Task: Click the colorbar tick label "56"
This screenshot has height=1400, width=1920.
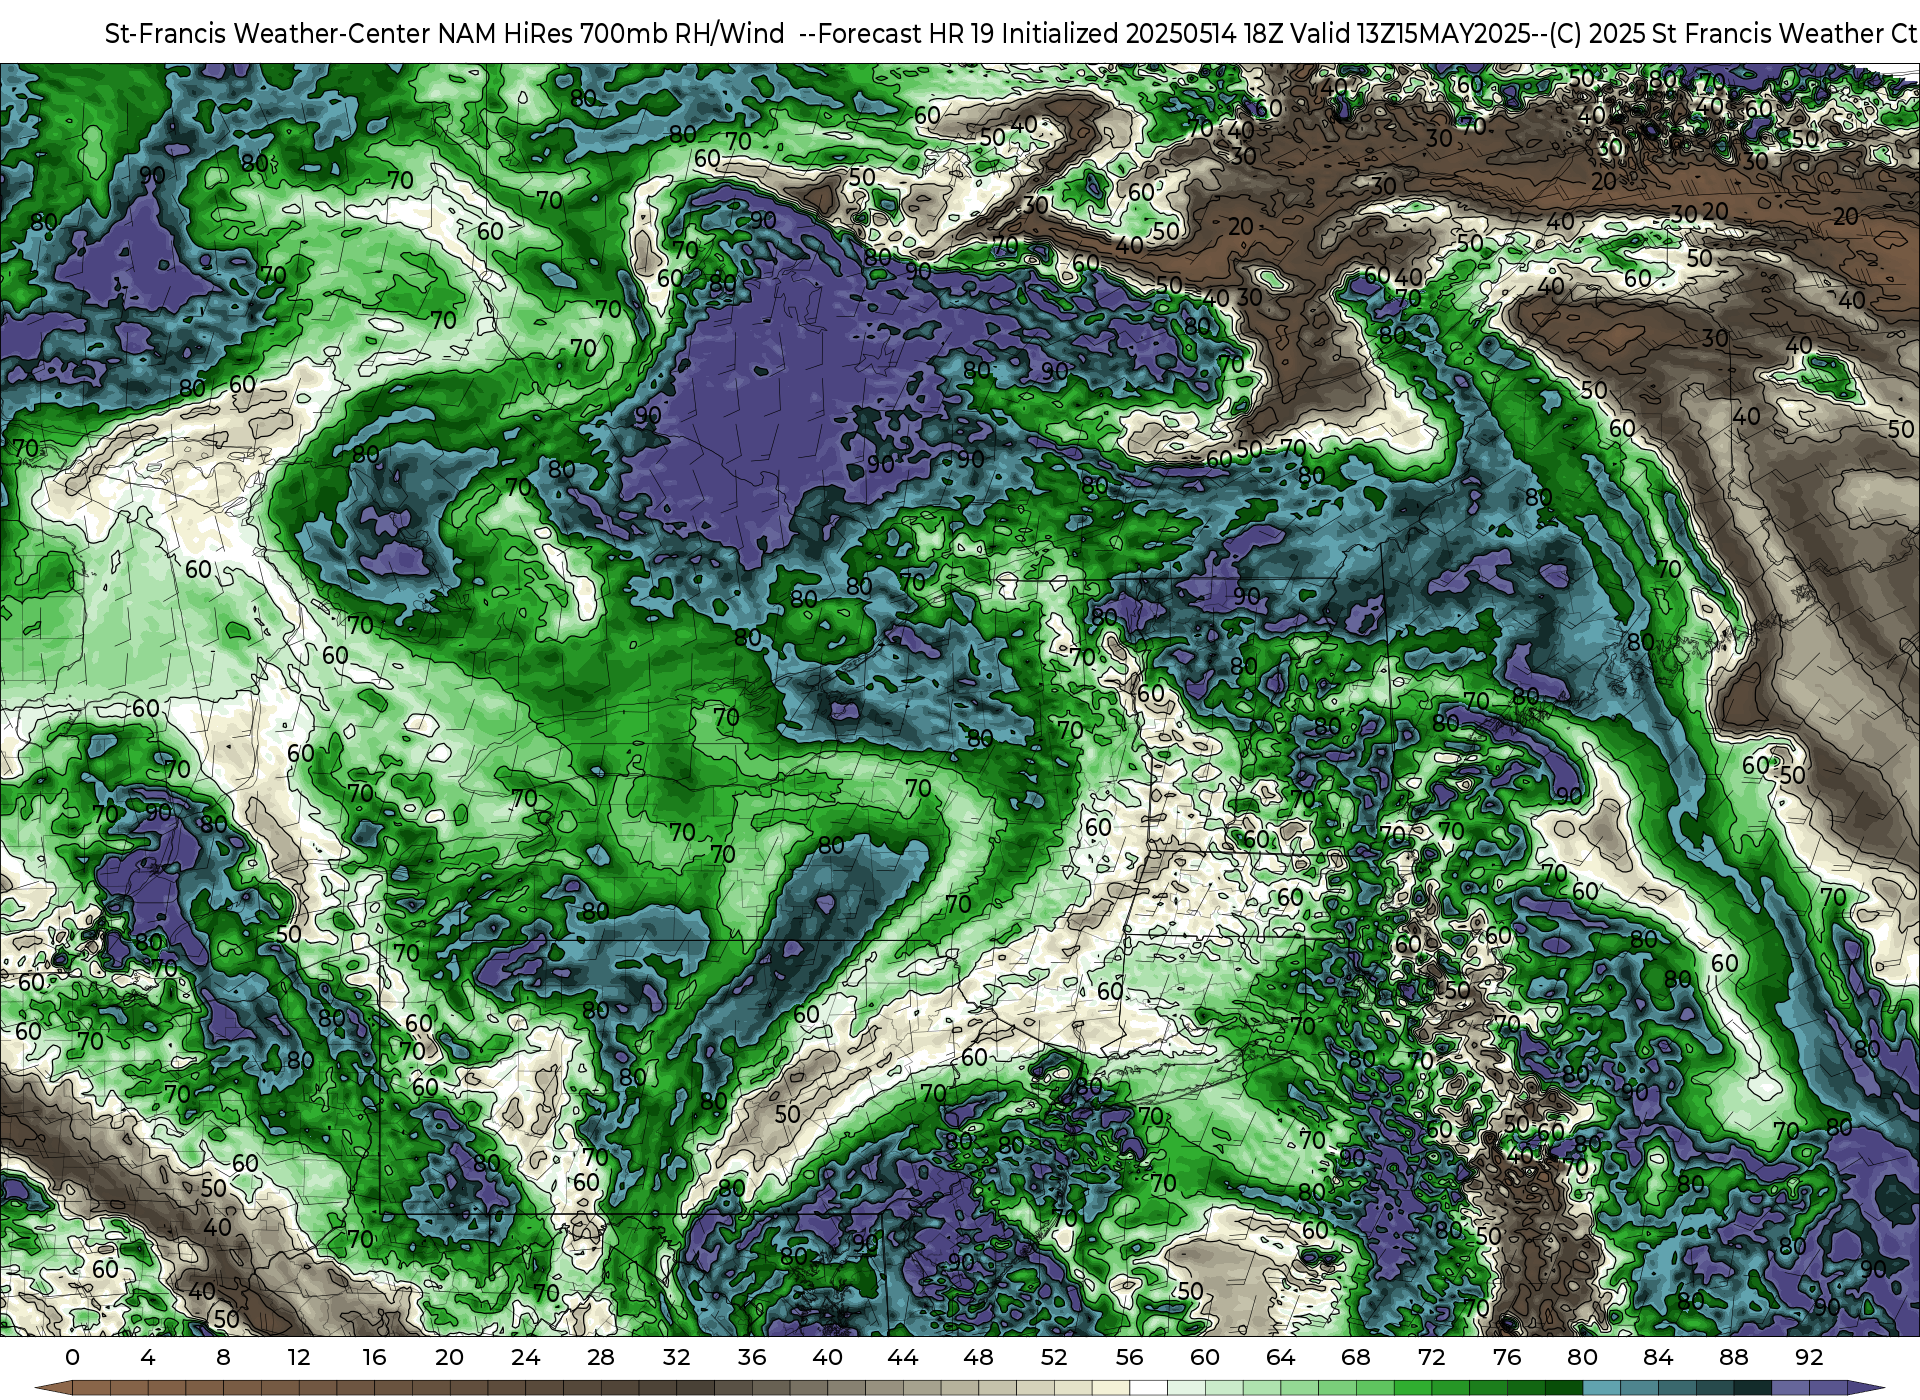Action: tap(1129, 1357)
